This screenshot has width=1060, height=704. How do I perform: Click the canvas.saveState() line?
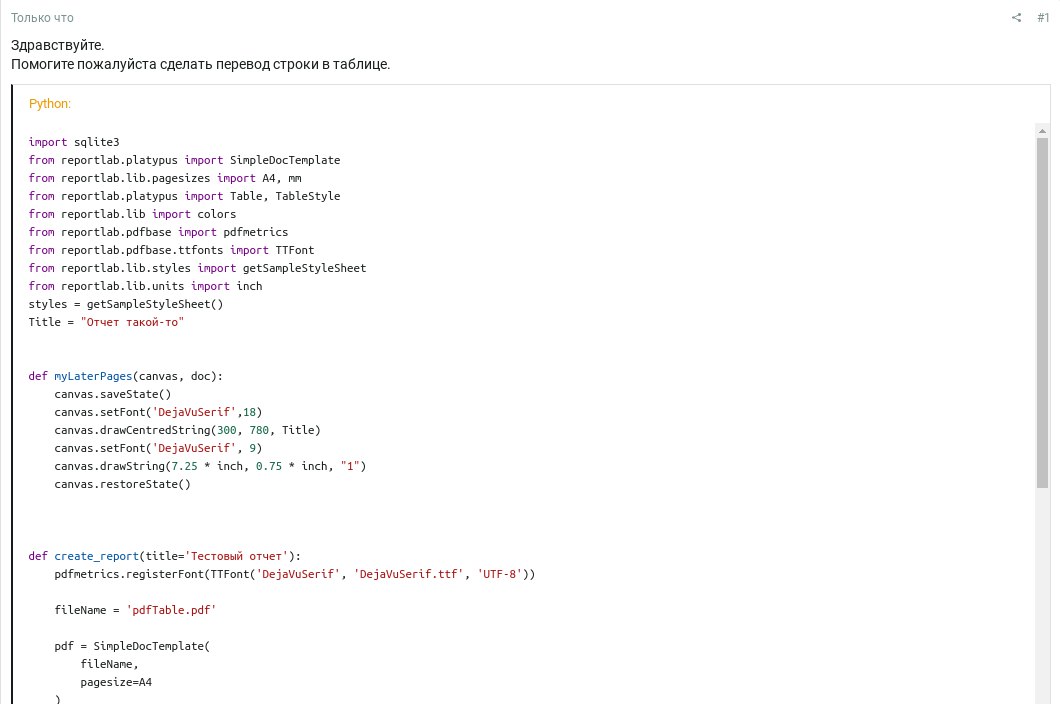[x=112, y=394]
